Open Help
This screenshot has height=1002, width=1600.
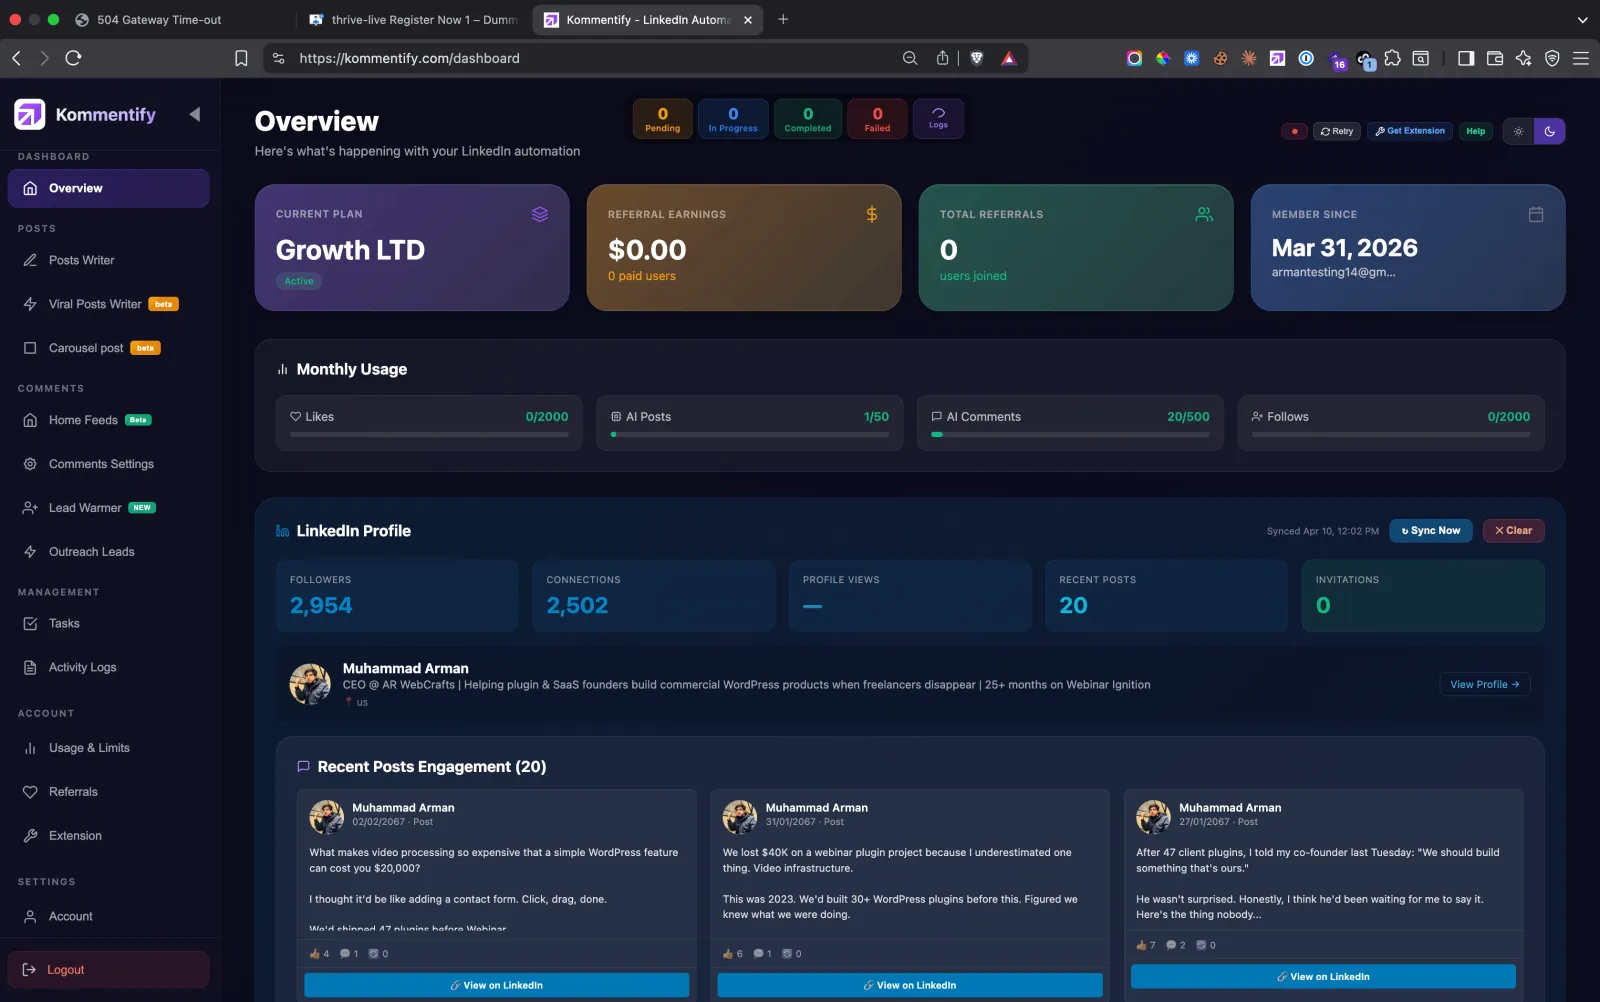pos(1476,131)
